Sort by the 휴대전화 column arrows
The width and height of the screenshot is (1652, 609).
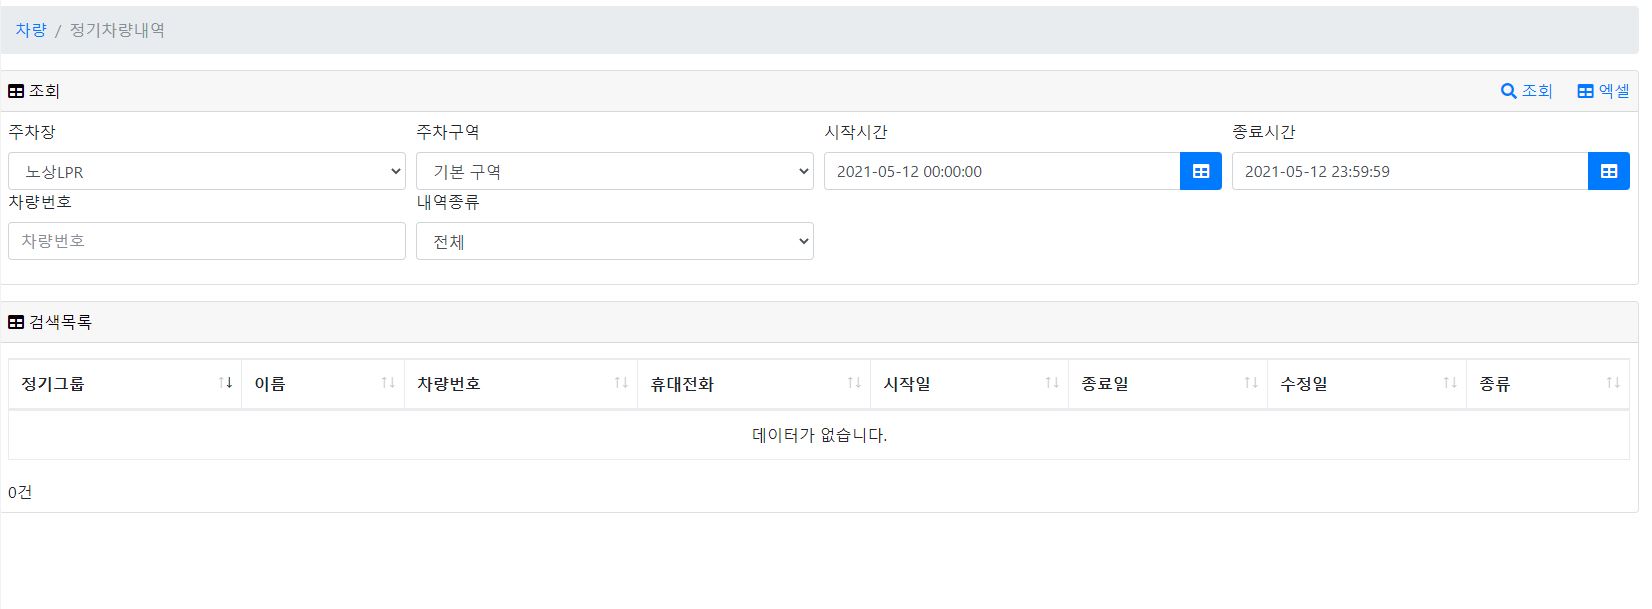pyautogui.click(x=854, y=383)
